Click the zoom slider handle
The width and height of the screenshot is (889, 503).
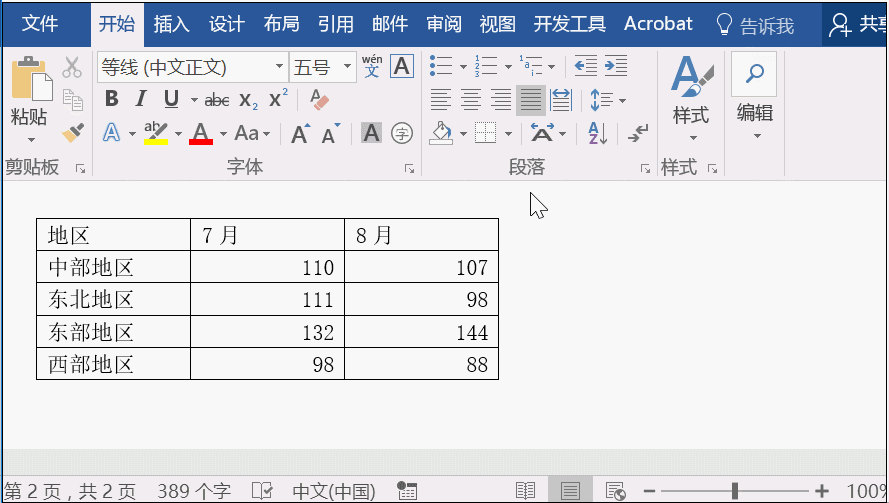[735, 491]
